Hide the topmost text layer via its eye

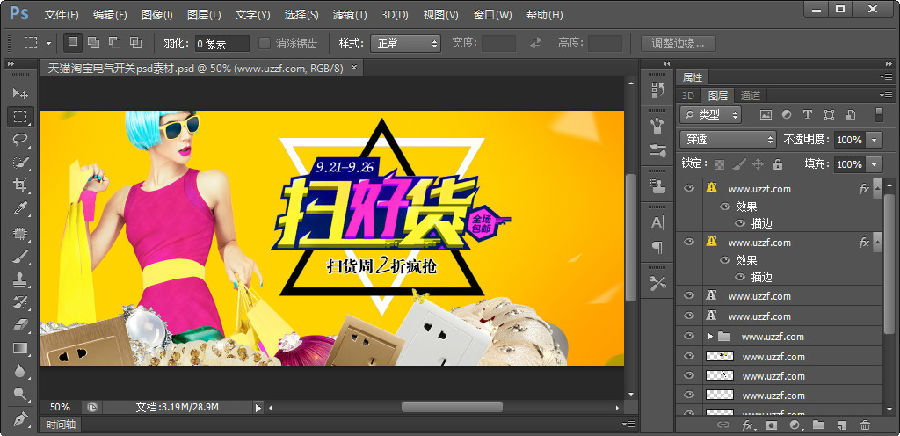[x=689, y=188]
